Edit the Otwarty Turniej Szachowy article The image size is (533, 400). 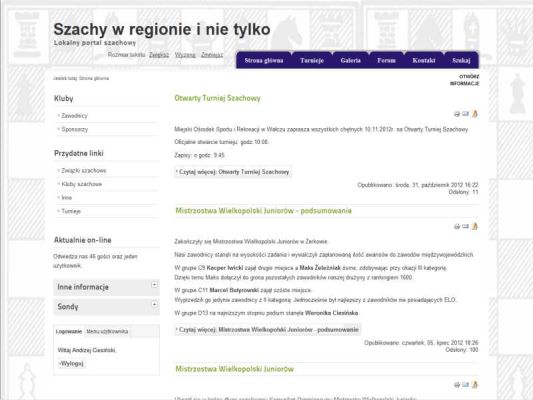click(475, 114)
